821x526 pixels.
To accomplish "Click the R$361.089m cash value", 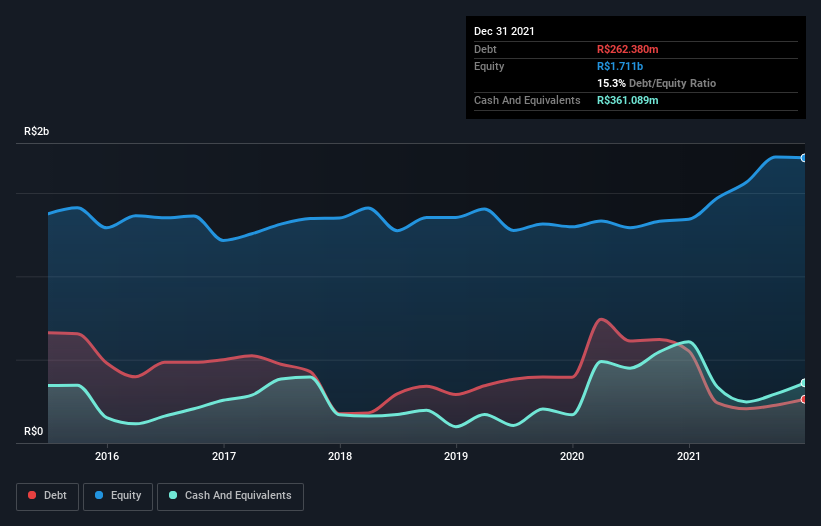I will click(628, 100).
